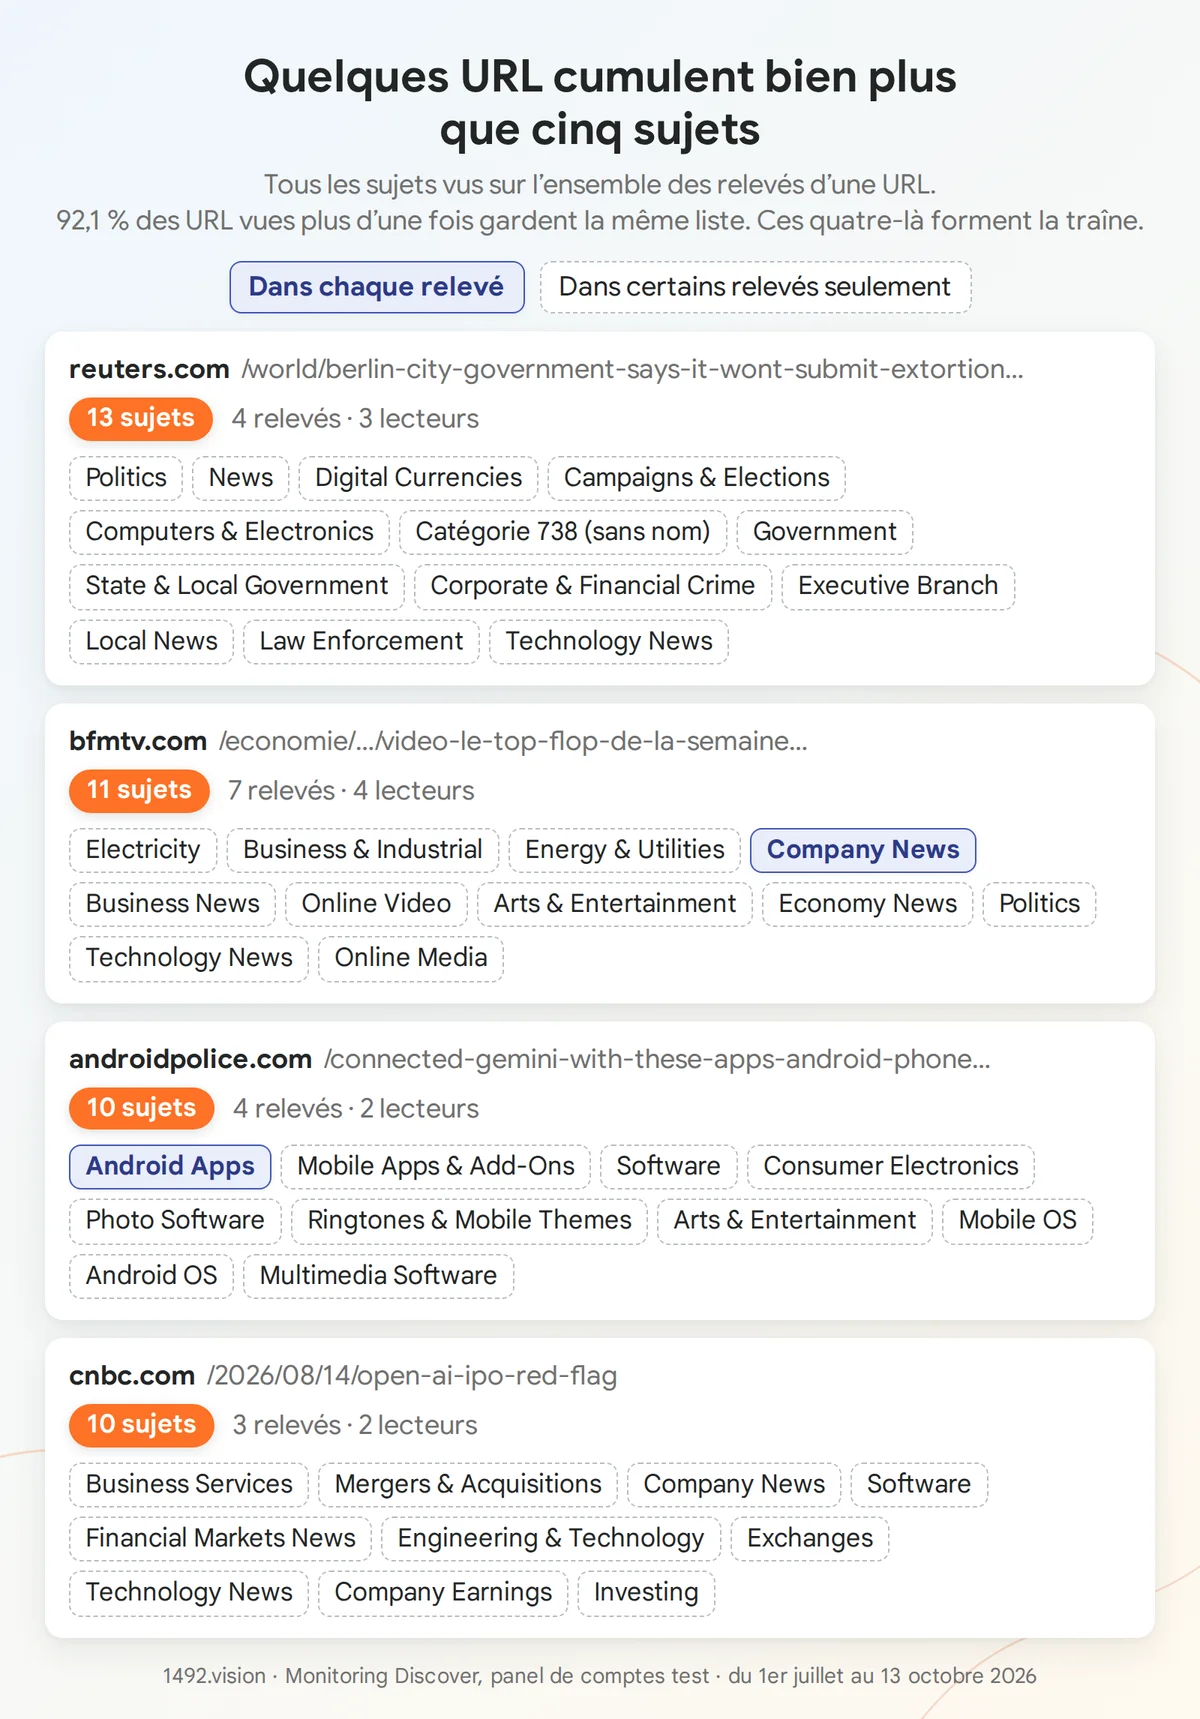Select the "Executive Branch" topic chip
Image resolution: width=1200 pixels, height=1719 pixels.
(898, 586)
